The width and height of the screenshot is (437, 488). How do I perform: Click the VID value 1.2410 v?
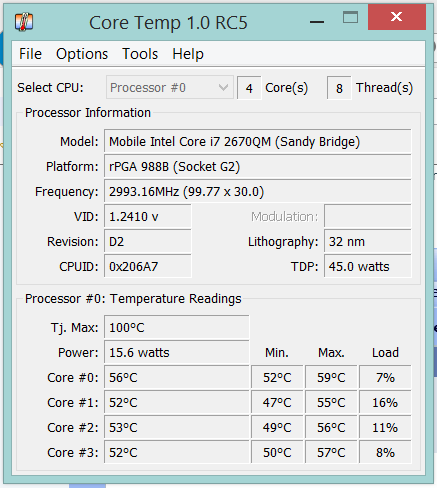pos(148,217)
